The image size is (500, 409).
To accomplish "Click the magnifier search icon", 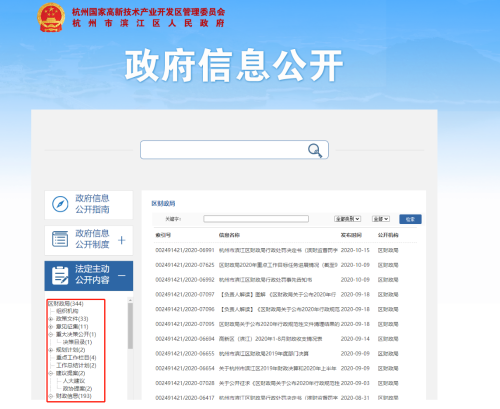I will (x=315, y=150).
